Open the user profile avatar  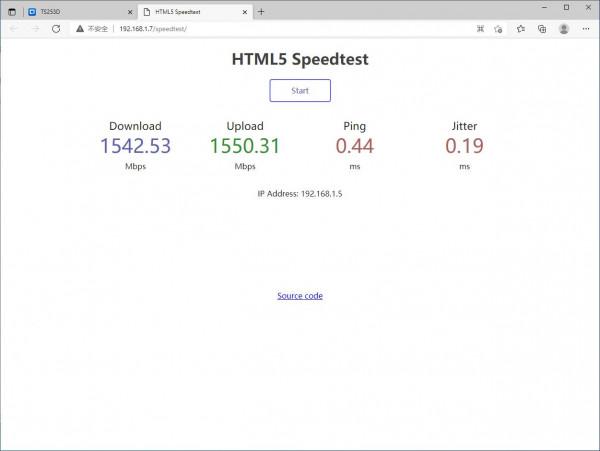(x=564, y=29)
